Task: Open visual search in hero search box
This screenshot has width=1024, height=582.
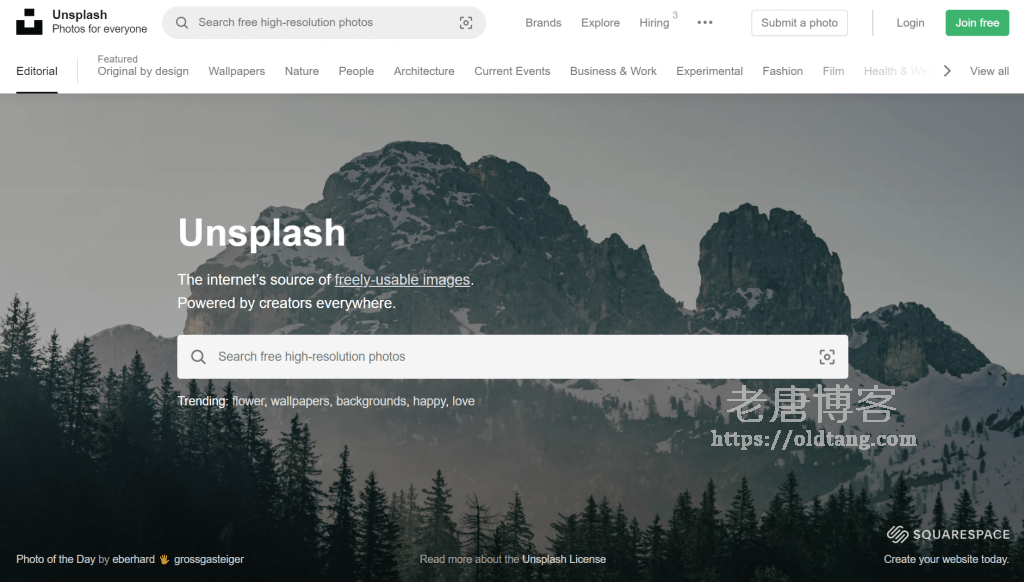Action: (x=826, y=357)
